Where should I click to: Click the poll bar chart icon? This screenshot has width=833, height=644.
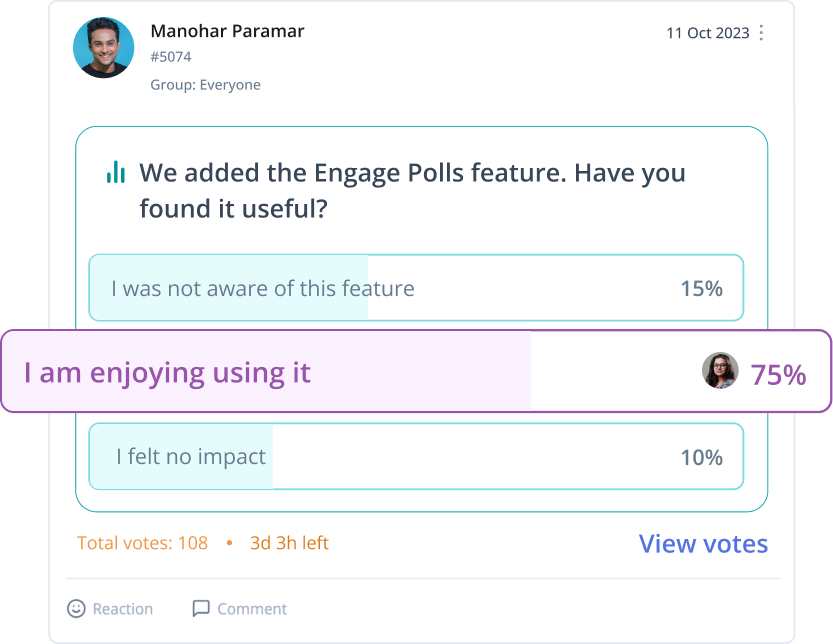click(x=116, y=173)
